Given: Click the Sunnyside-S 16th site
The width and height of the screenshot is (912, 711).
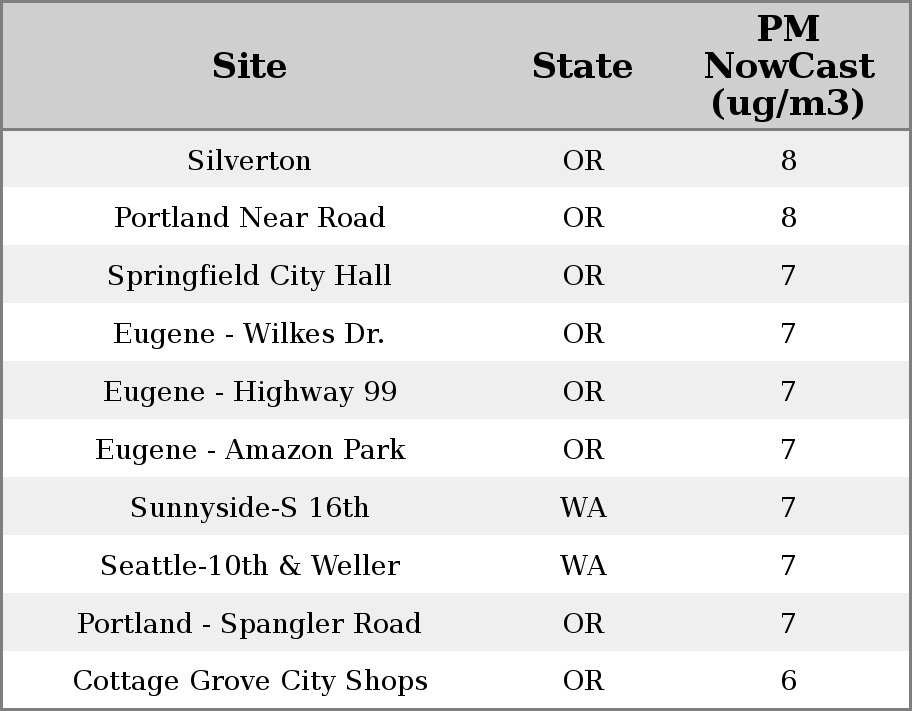Looking at the screenshot, I should click(249, 508).
